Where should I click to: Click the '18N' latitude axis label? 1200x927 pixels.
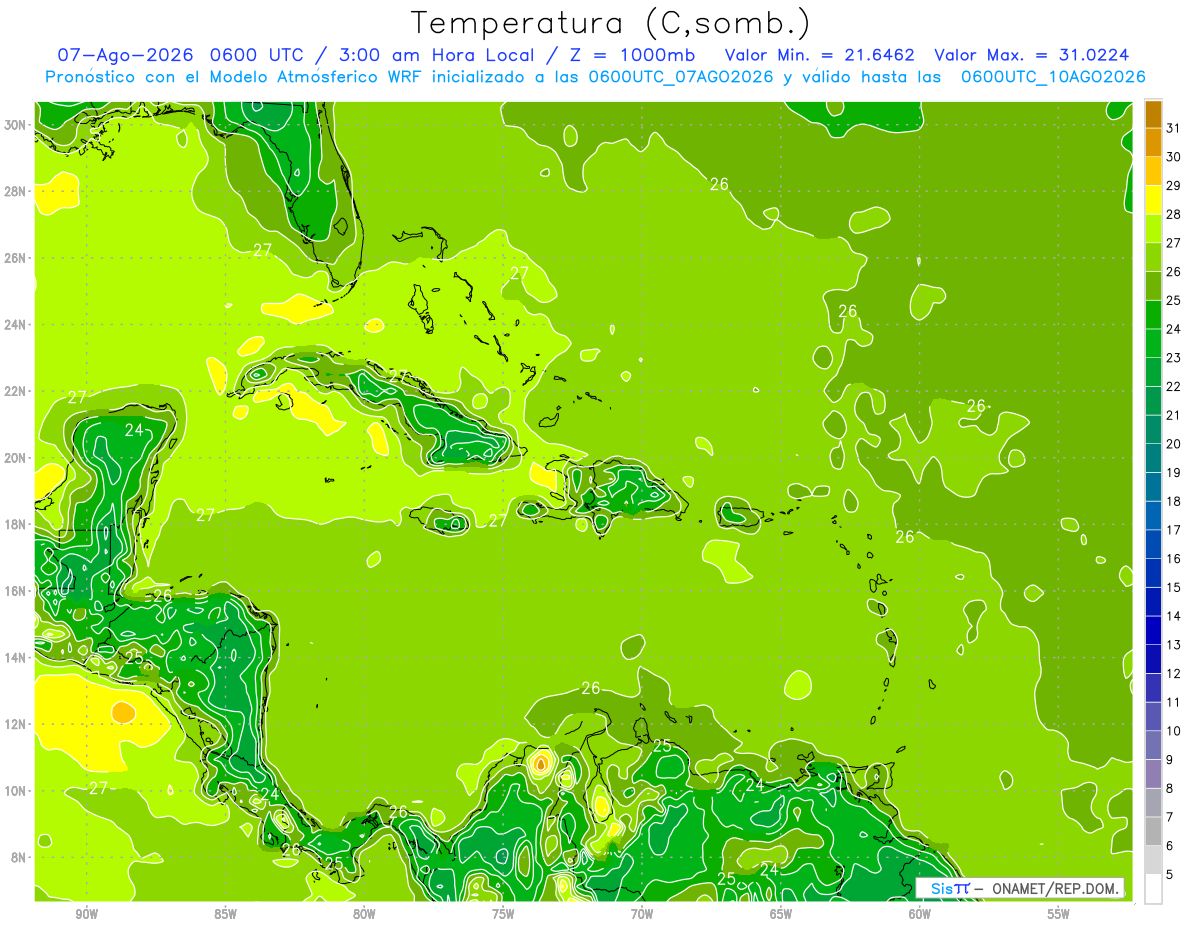tap(17, 525)
